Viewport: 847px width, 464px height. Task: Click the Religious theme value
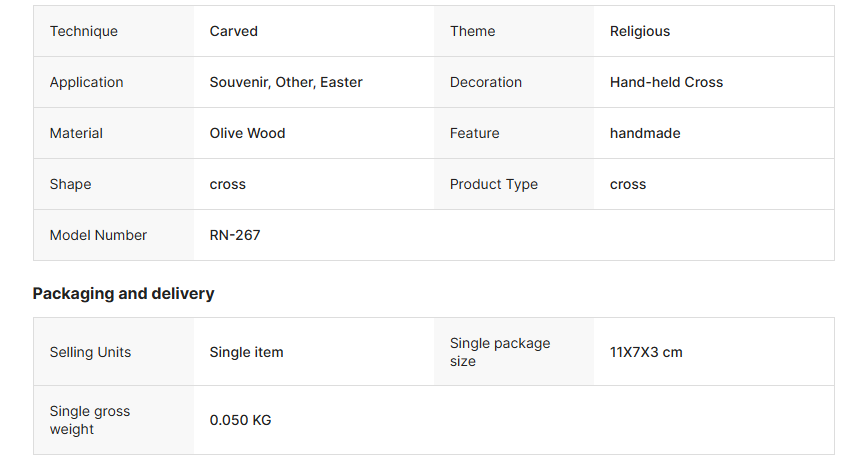coord(640,31)
